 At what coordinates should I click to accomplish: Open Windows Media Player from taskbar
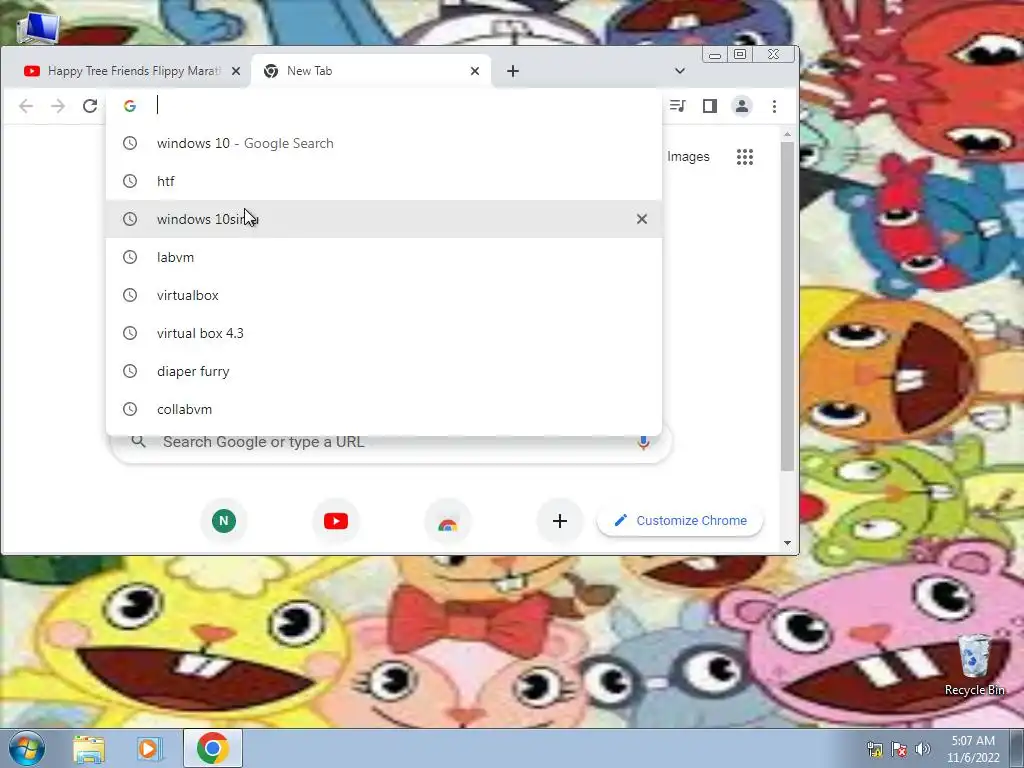click(149, 748)
